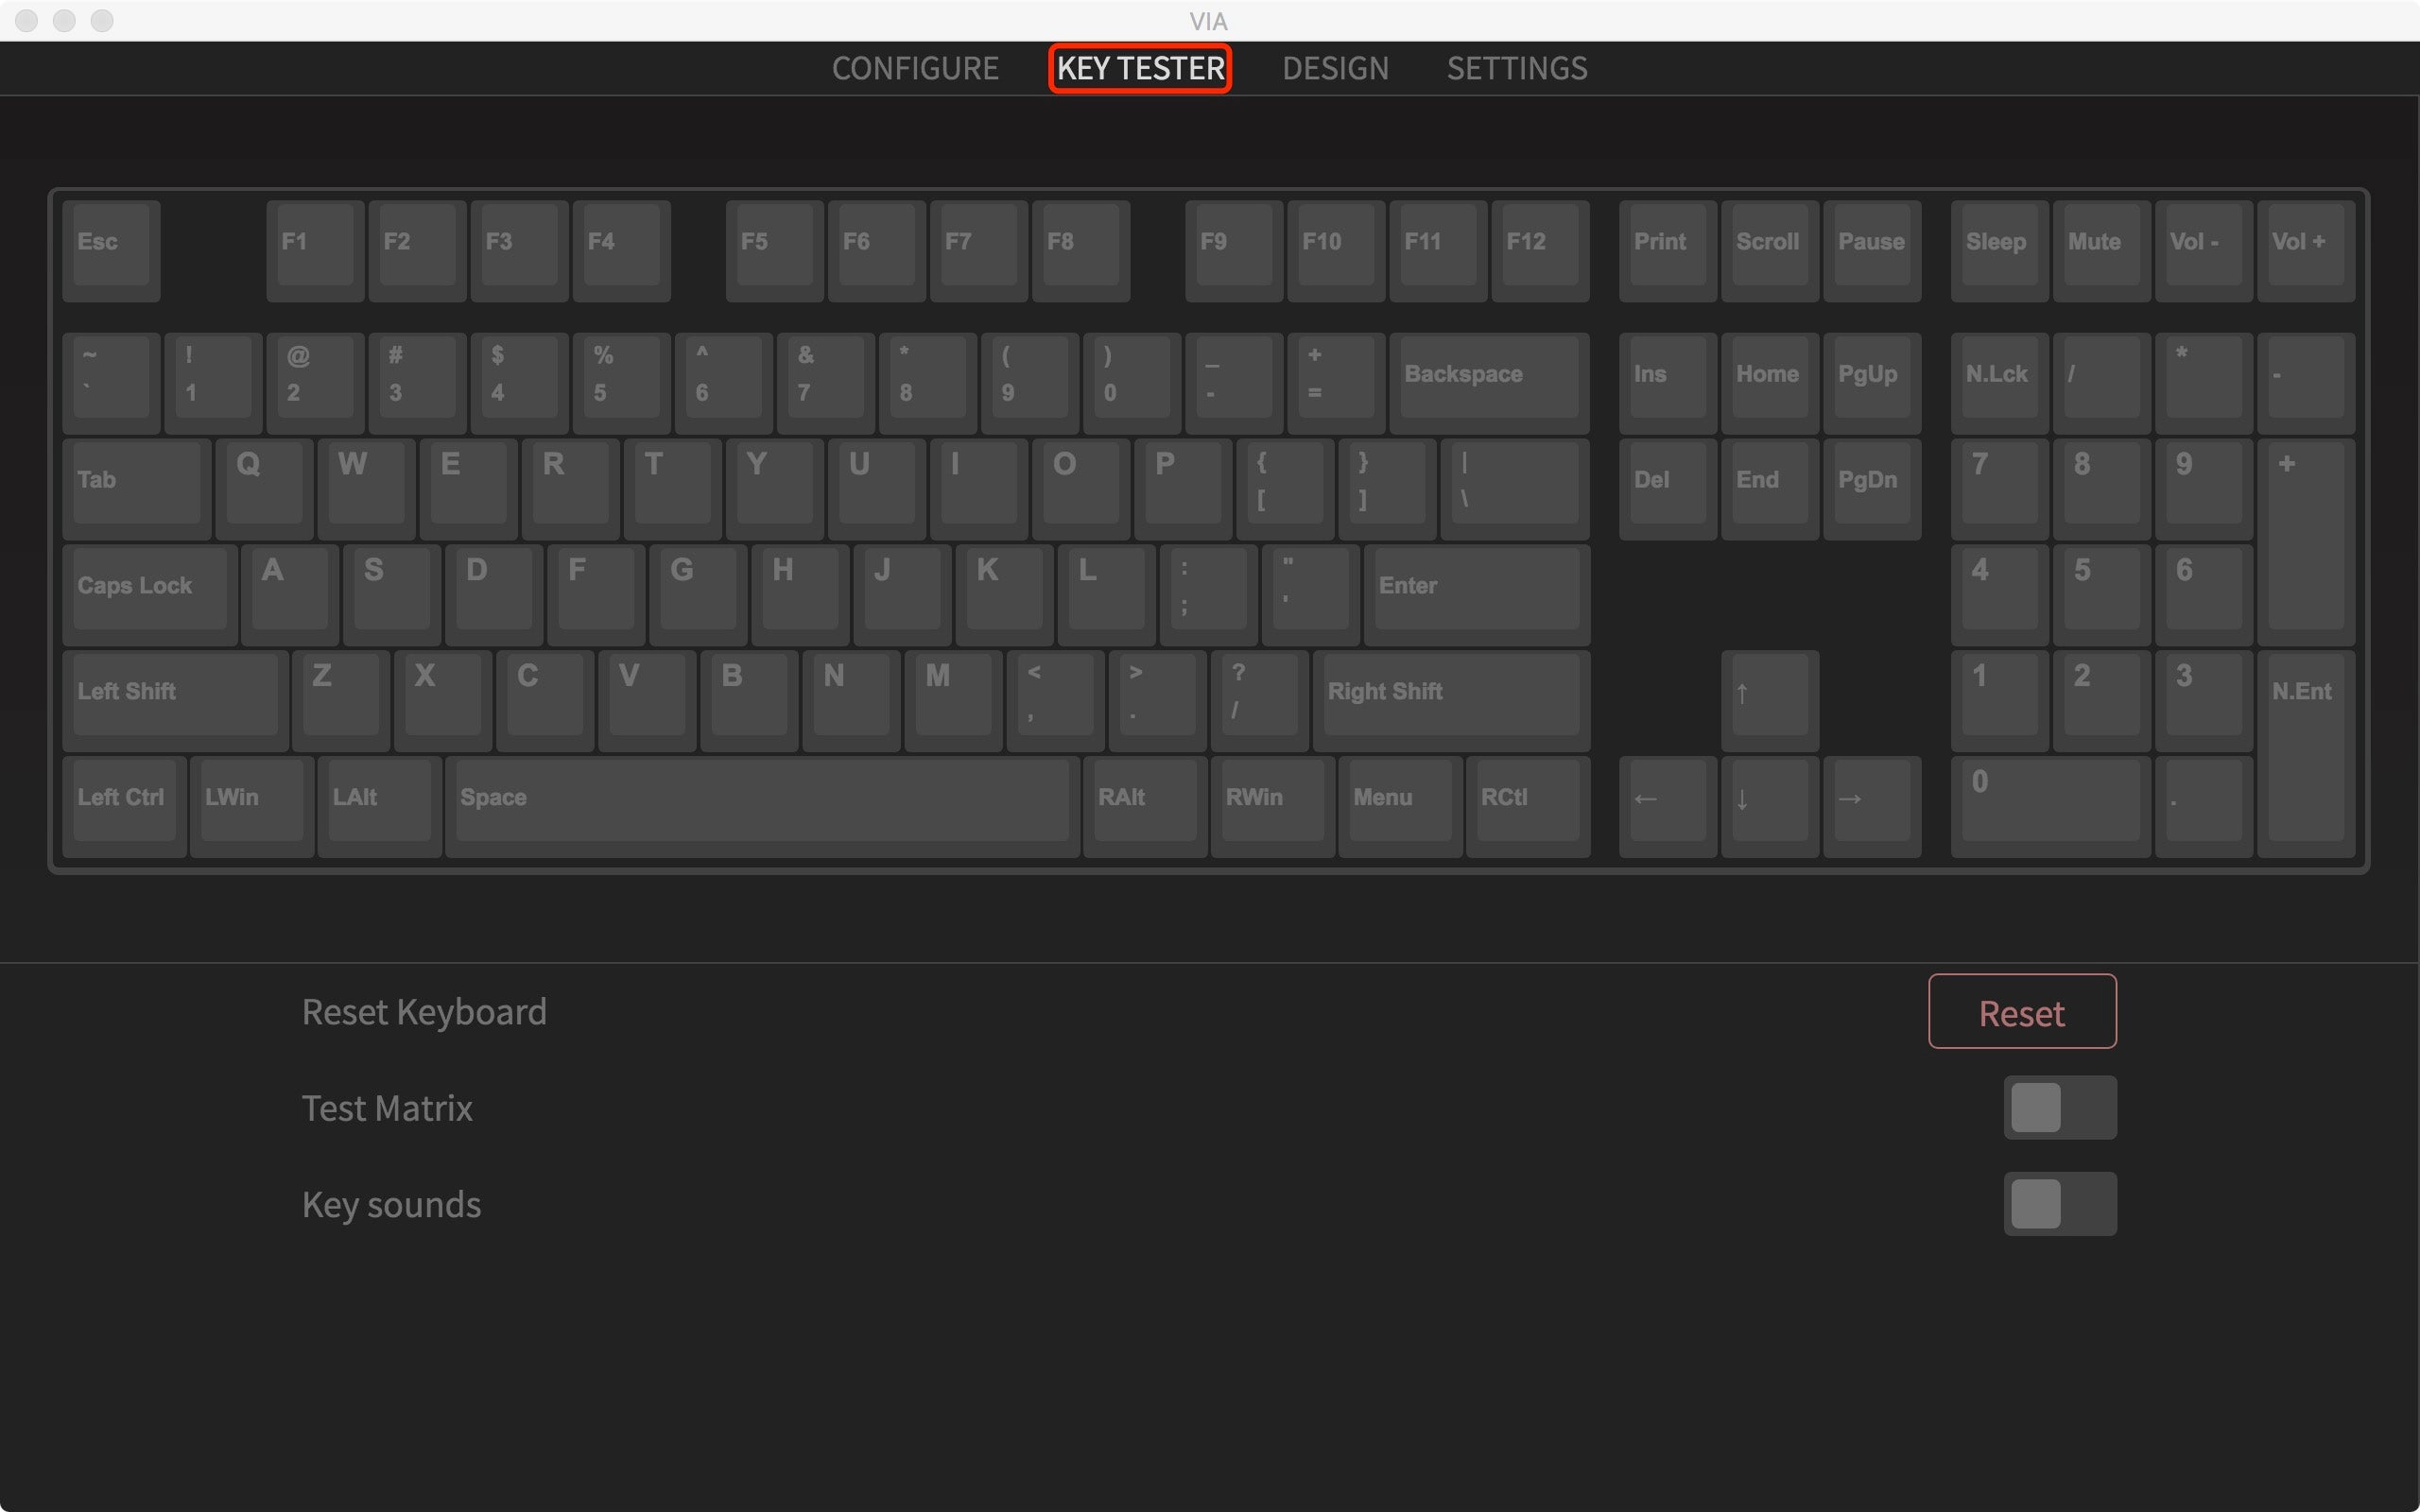Switch to the CONFIGURE tab
Image resolution: width=2420 pixels, height=1512 pixels.
click(x=913, y=68)
